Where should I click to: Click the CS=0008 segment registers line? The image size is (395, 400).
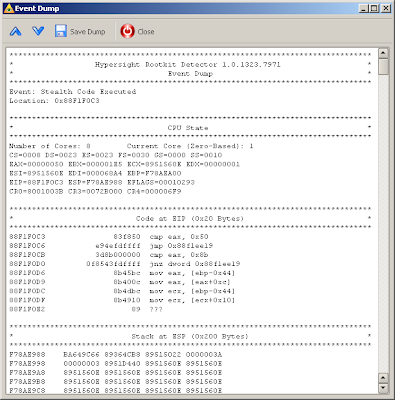(x=116, y=155)
